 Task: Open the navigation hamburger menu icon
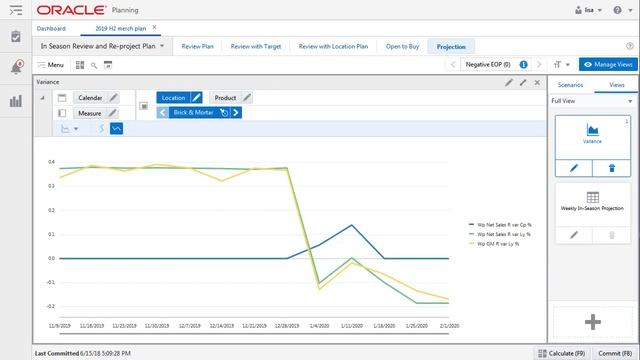[x=16, y=10]
